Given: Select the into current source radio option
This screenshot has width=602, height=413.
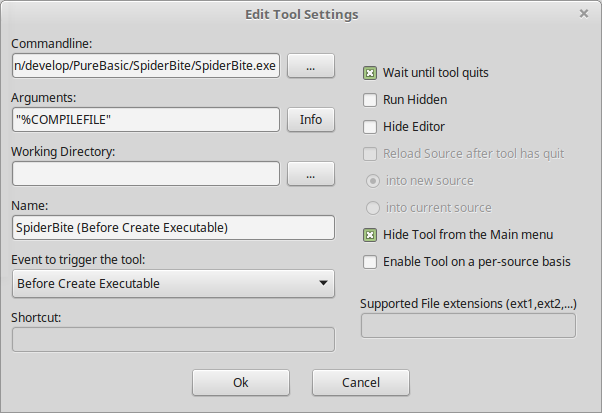Looking at the screenshot, I should click(373, 208).
